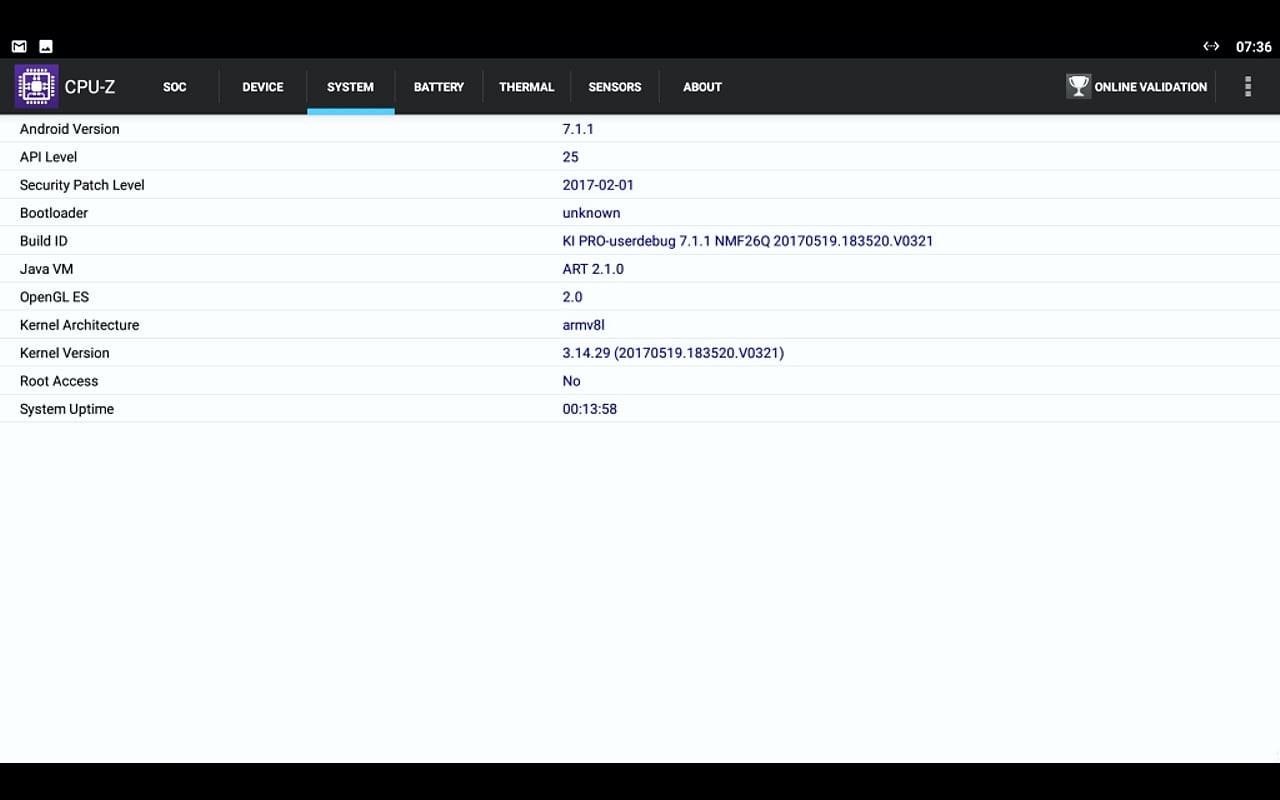Click the trophy icon for online validation
This screenshot has width=1280, height=800.
click(1078, 86)
